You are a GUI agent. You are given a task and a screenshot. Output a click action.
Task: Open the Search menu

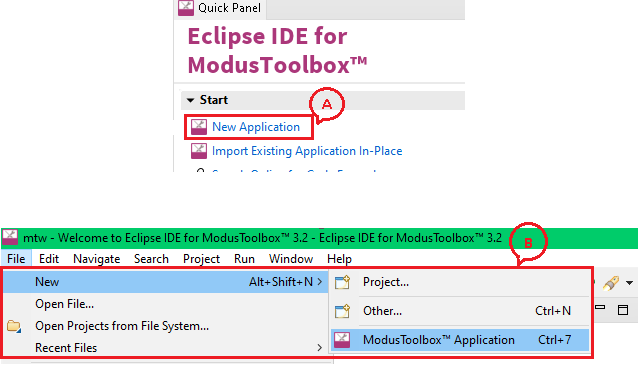click(x=151, y=259)
